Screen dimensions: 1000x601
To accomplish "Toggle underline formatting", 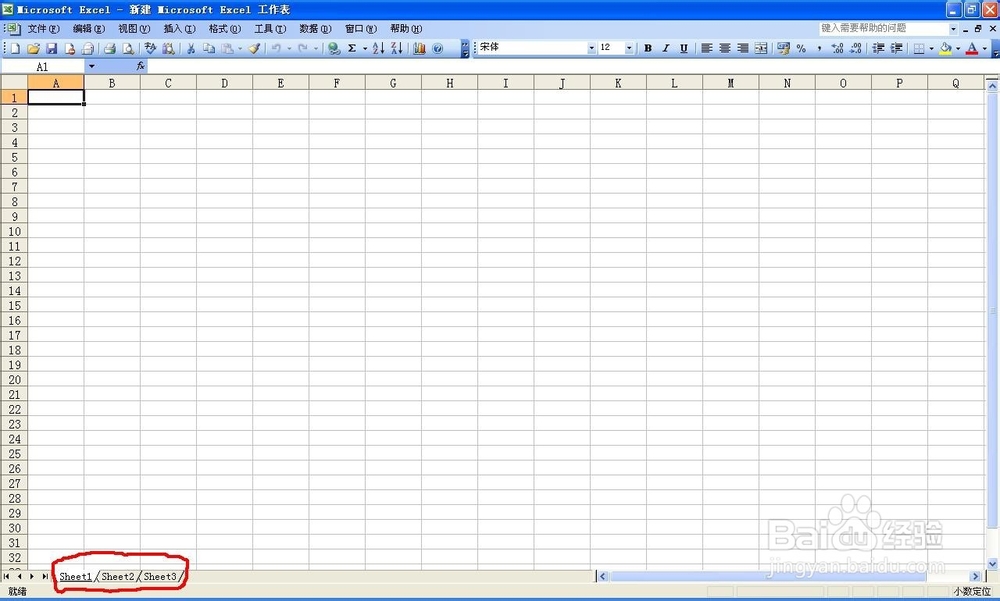I will 684,48.
